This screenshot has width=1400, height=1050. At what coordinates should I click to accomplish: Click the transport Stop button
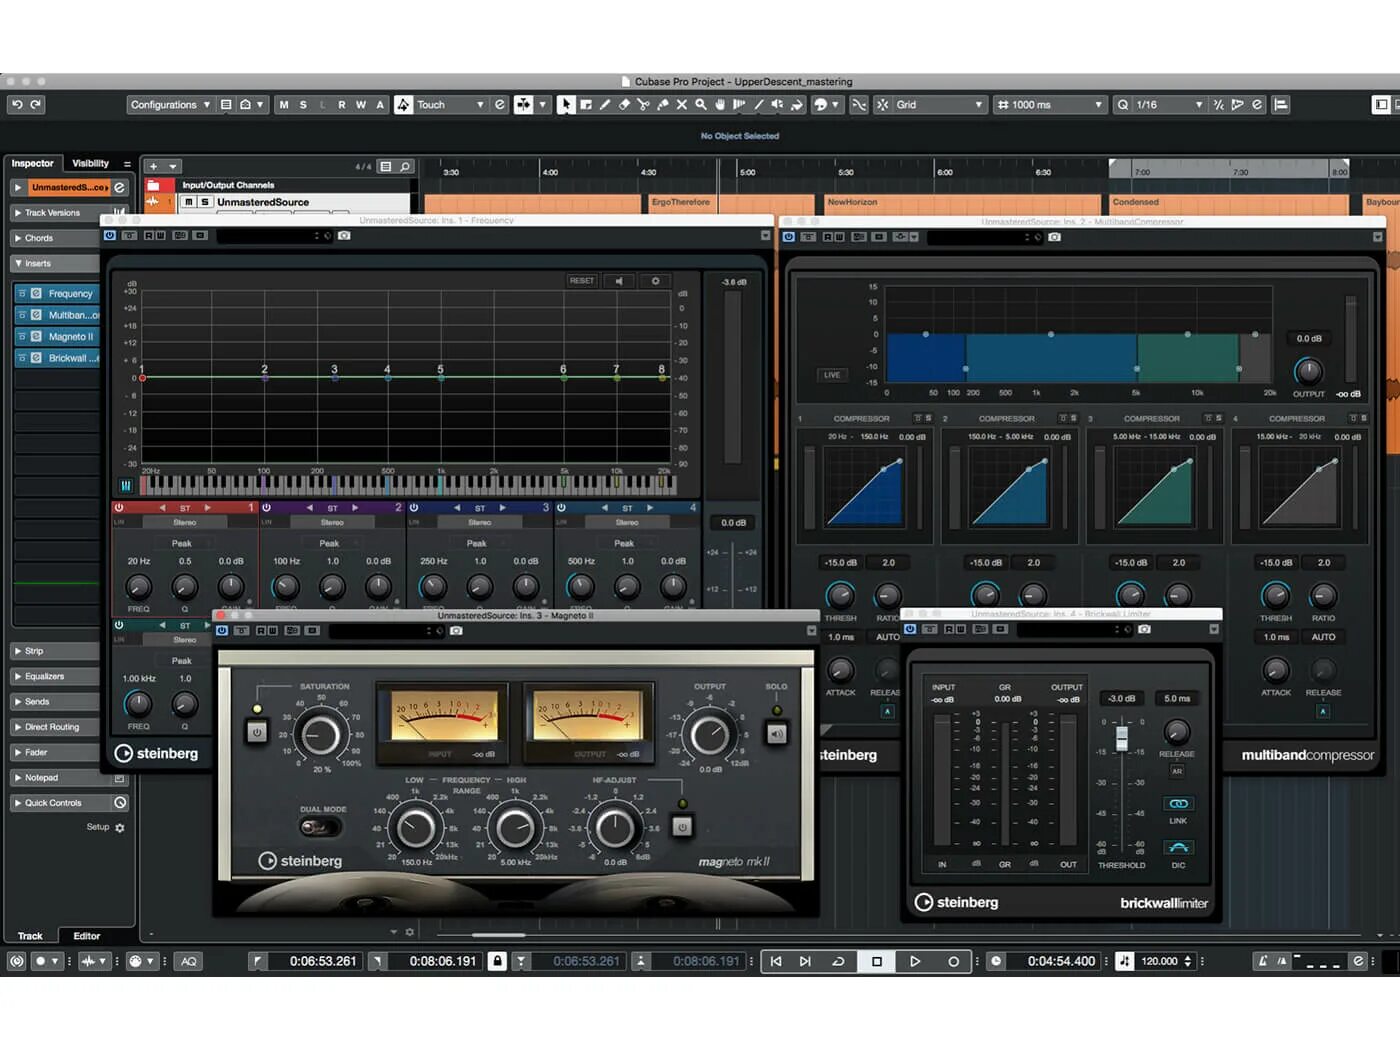[x=877, y=961]
